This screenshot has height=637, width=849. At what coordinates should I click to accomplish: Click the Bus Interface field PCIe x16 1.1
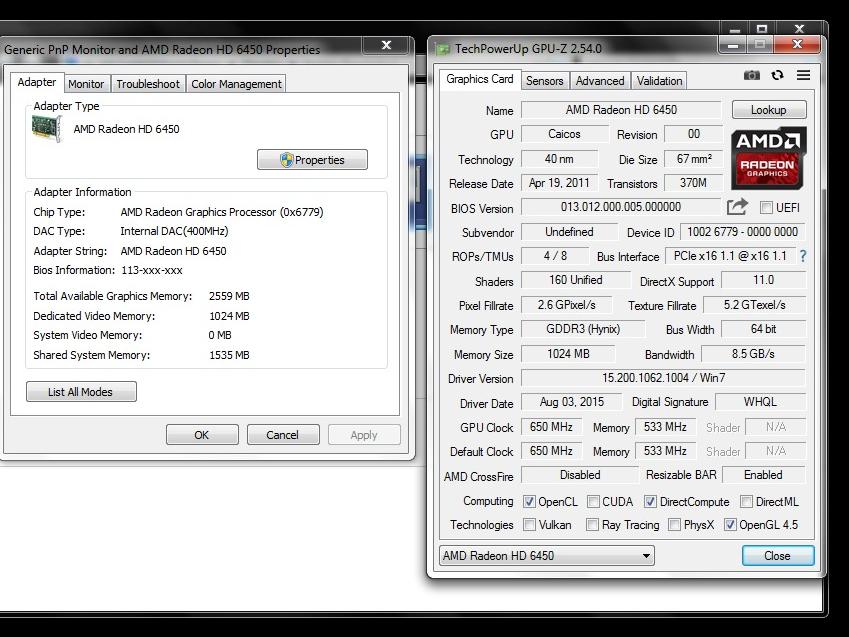[730, 256]
